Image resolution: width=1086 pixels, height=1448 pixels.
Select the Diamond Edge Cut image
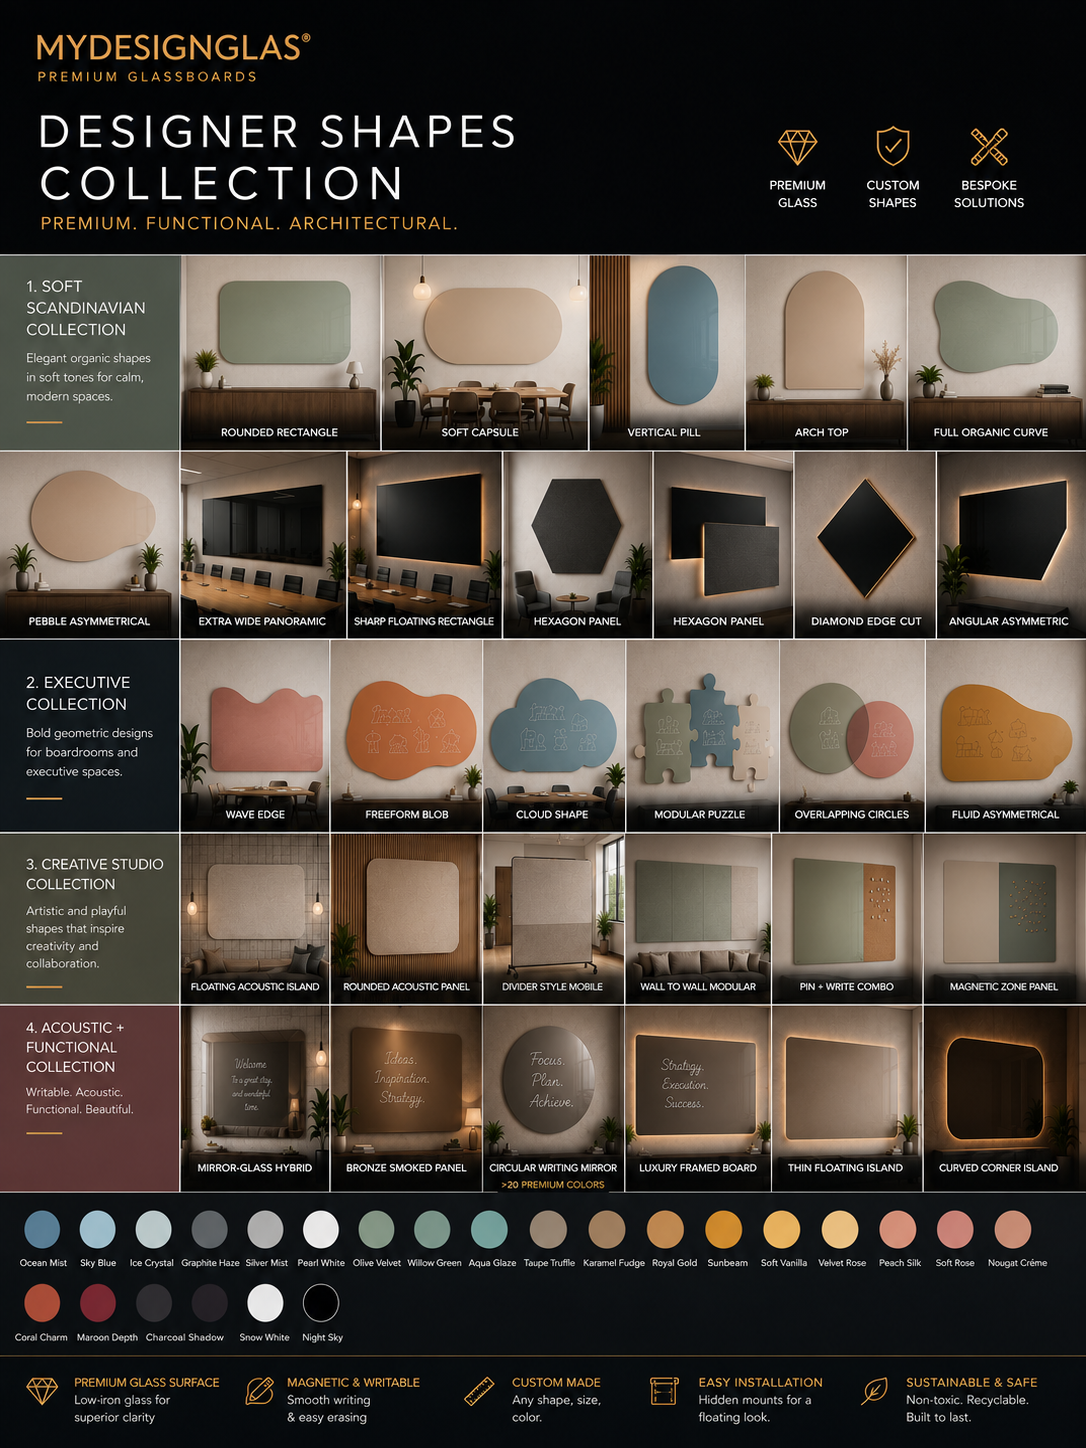[x=865, y=545]
